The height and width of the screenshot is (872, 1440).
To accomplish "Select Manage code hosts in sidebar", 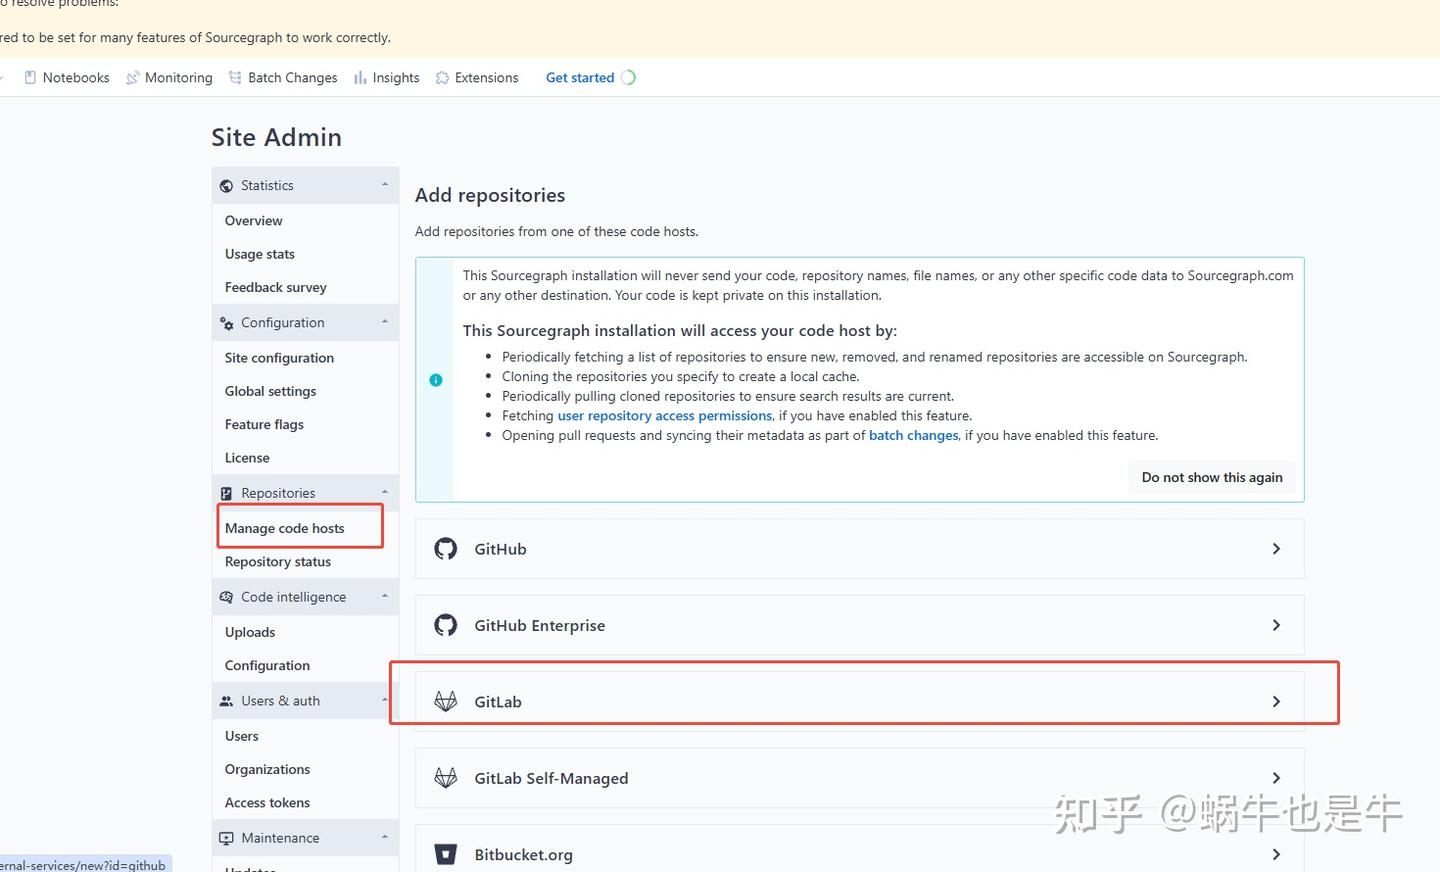I will point(284,528).
